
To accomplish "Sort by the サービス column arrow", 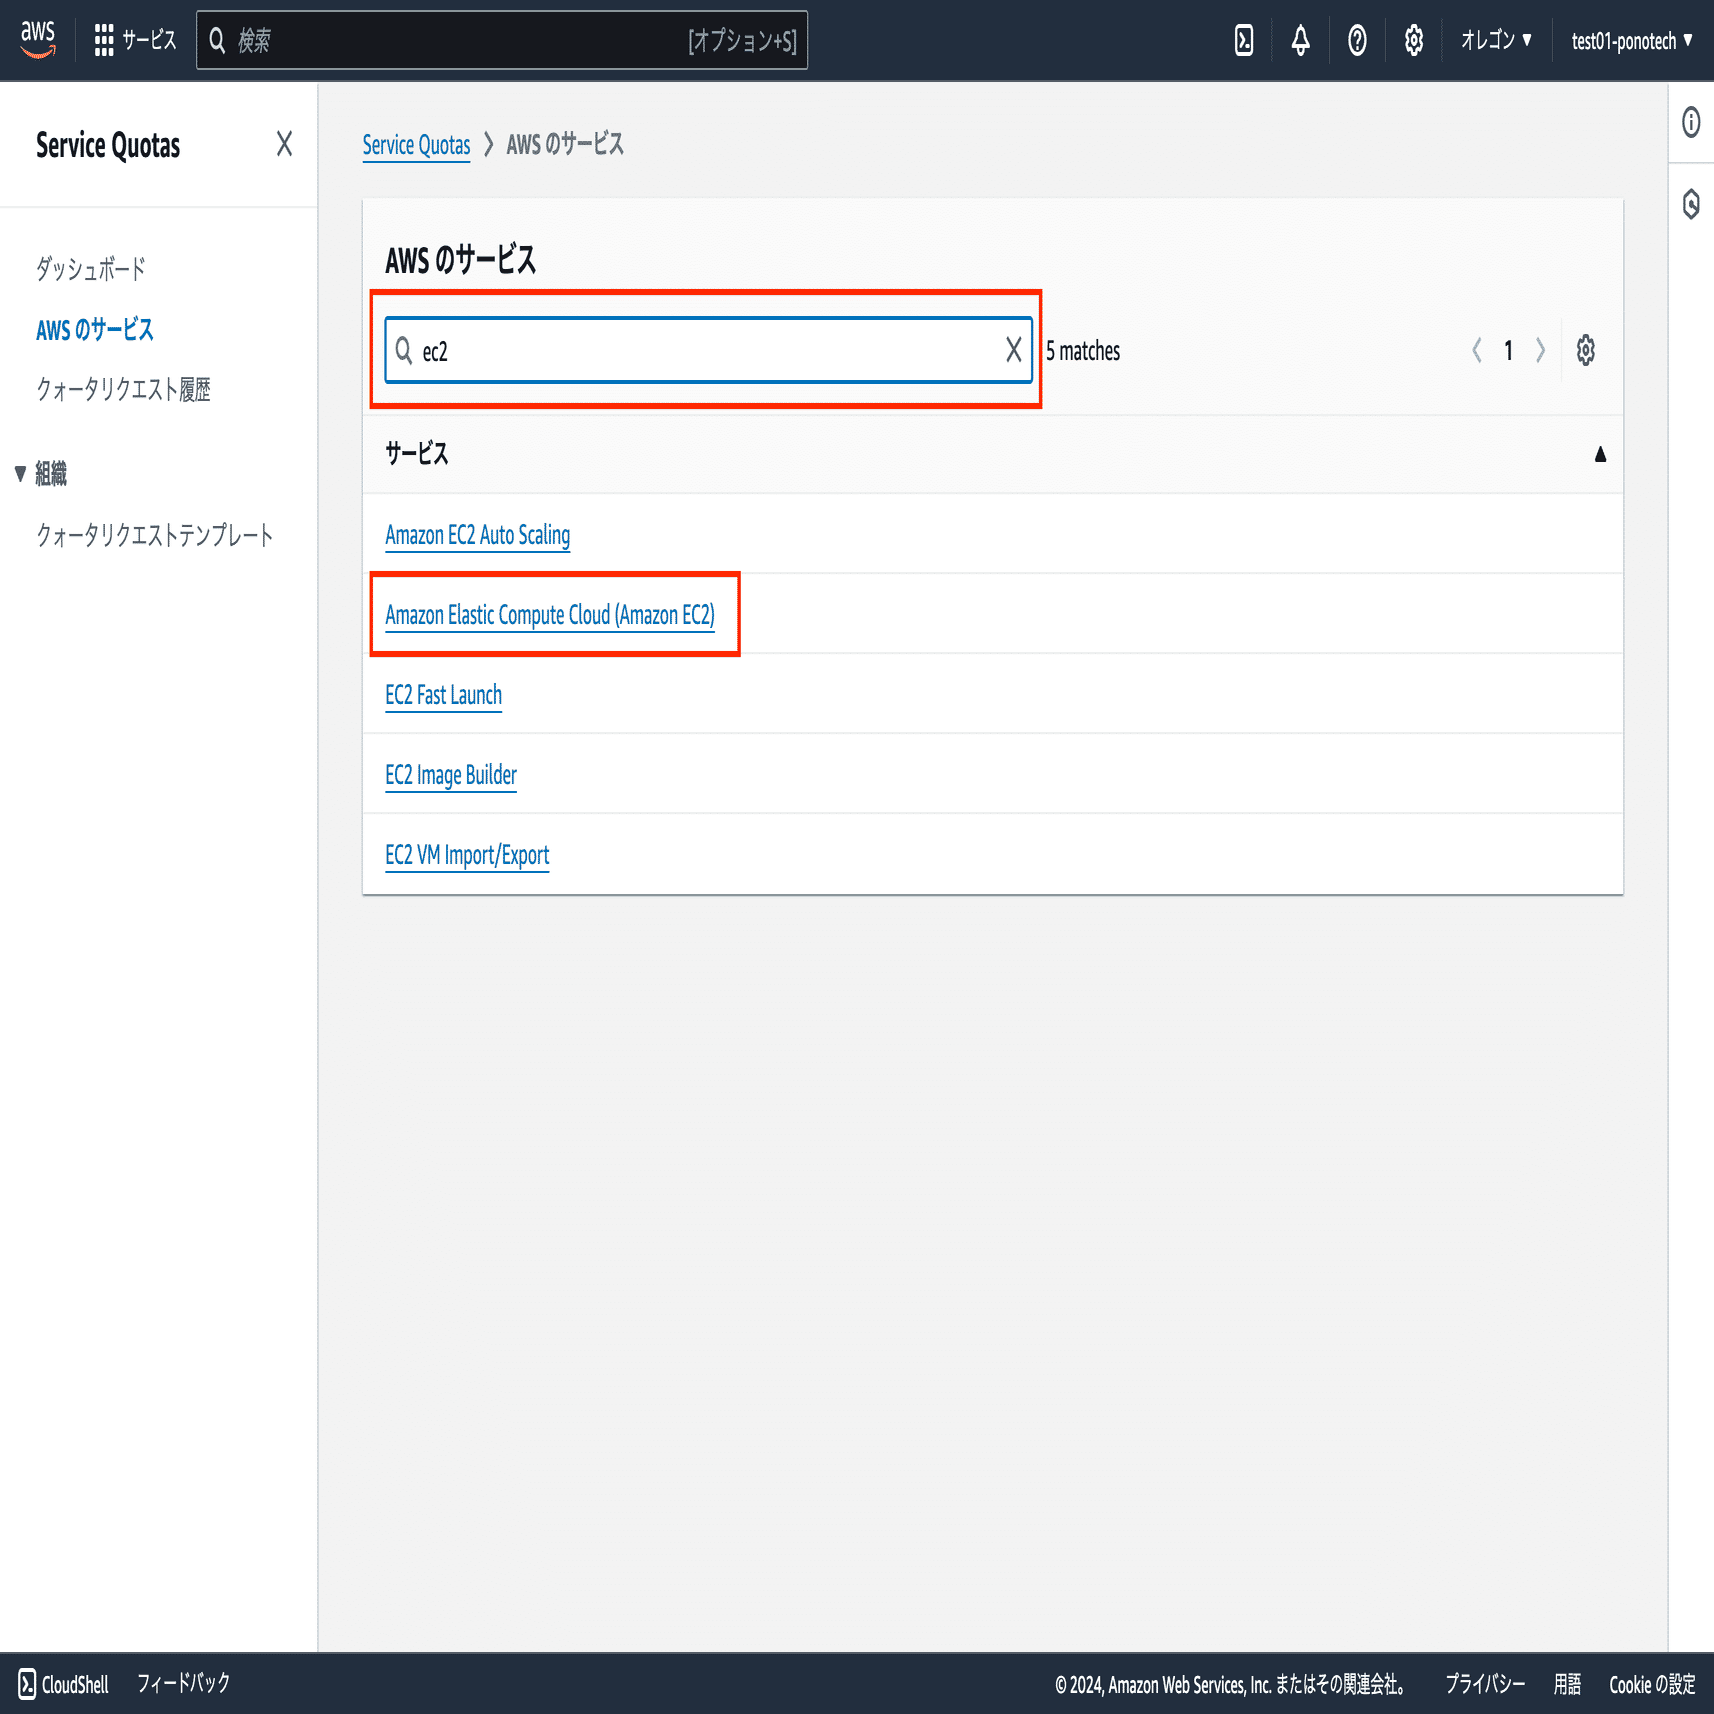I will coord(1600,454).
